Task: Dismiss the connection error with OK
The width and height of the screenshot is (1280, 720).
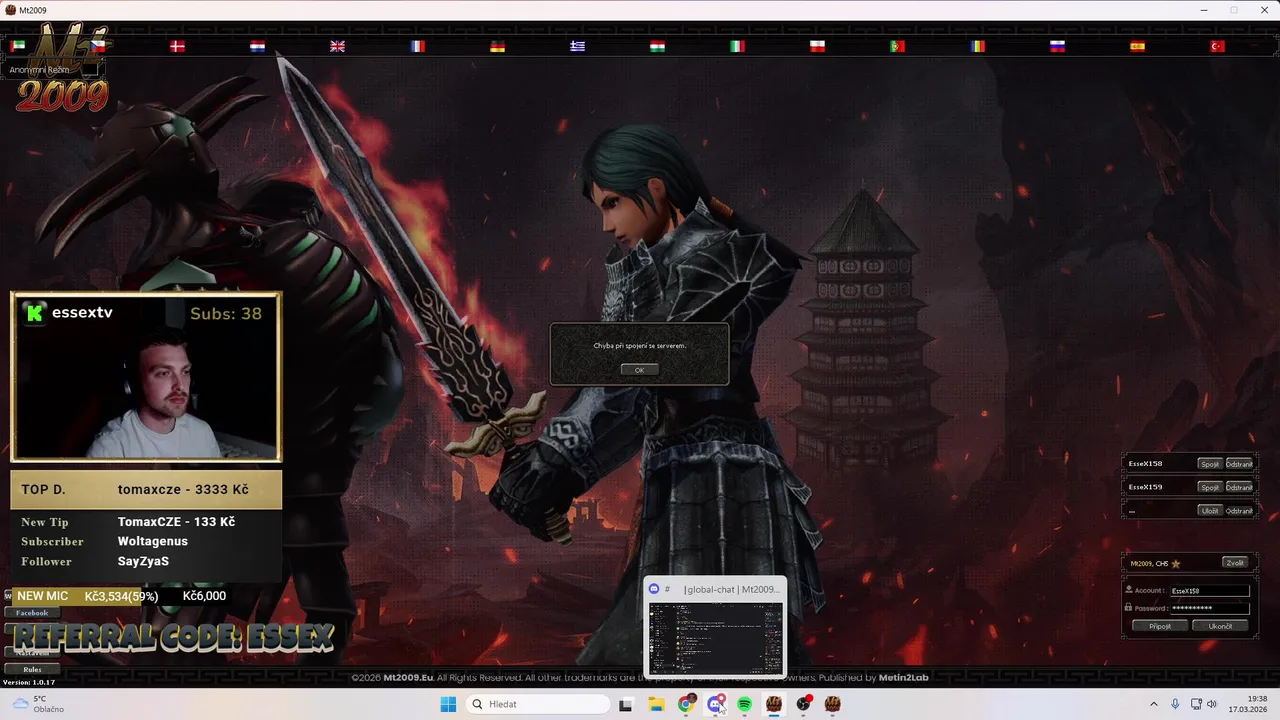Action: (x=639, y=370)
